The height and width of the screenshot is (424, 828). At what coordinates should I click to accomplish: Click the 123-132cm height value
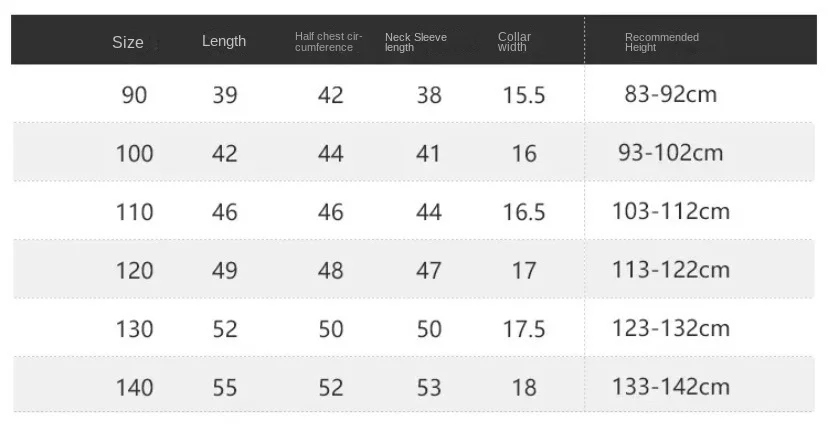point(670,329)
